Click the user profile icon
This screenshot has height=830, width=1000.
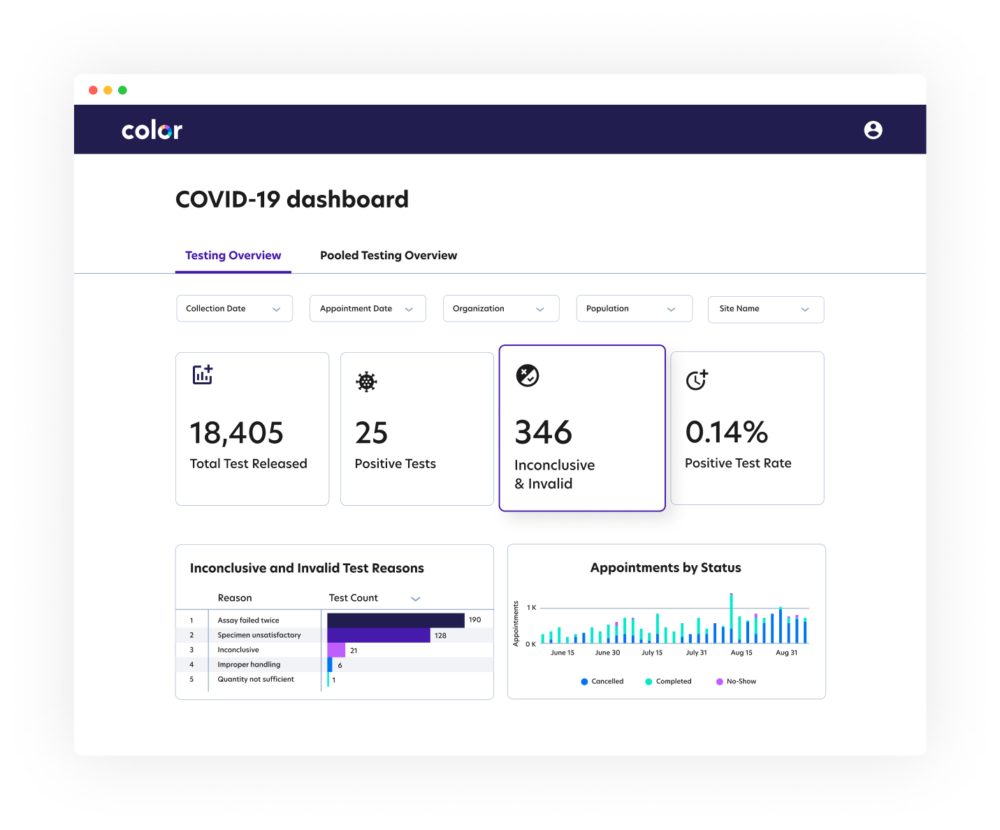coord(873,130)
